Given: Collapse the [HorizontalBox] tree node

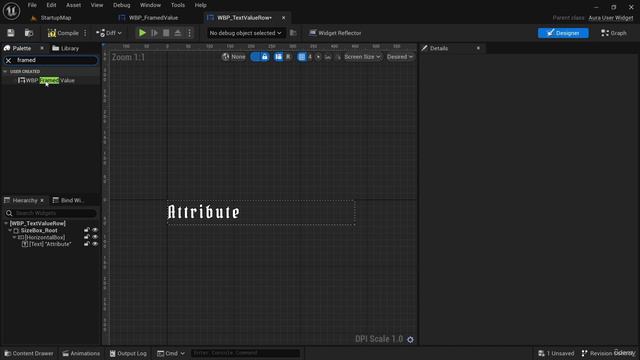Looking at the screenshot, I should coord(14,237).
